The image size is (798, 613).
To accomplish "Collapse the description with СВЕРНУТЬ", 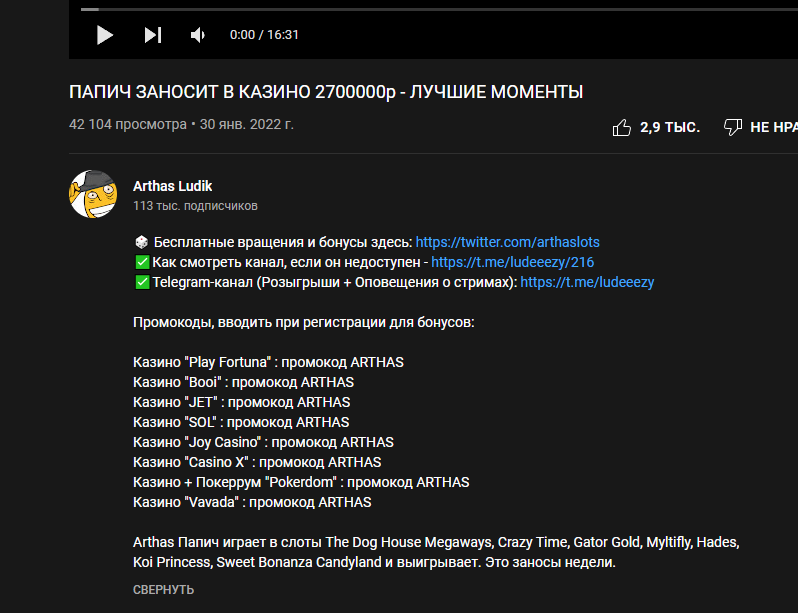I will 163,590.
